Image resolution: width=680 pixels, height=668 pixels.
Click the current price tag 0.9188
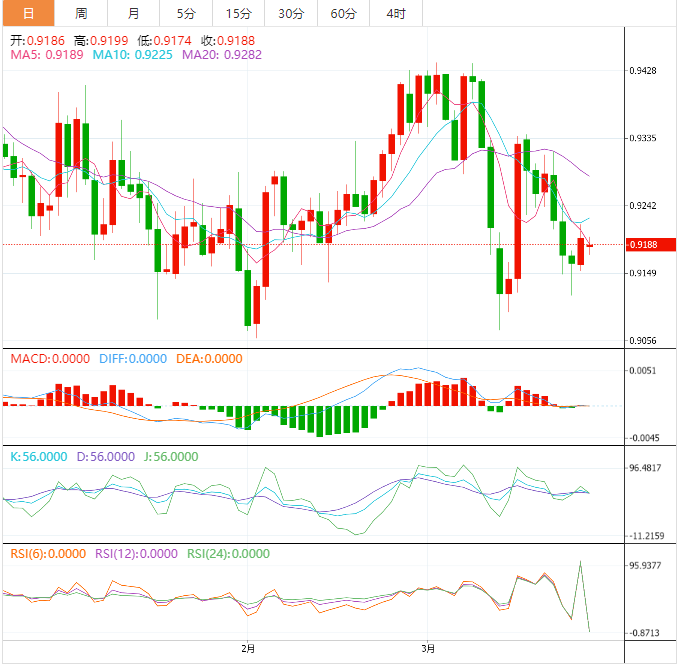[651, 245]
